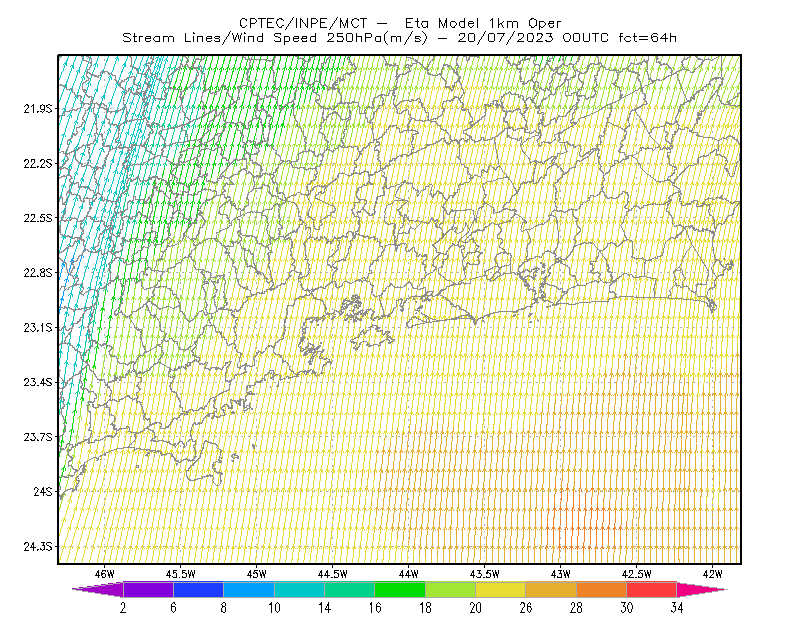Click the legend value 2
The image size is (800, 618).
coord(123,608)
